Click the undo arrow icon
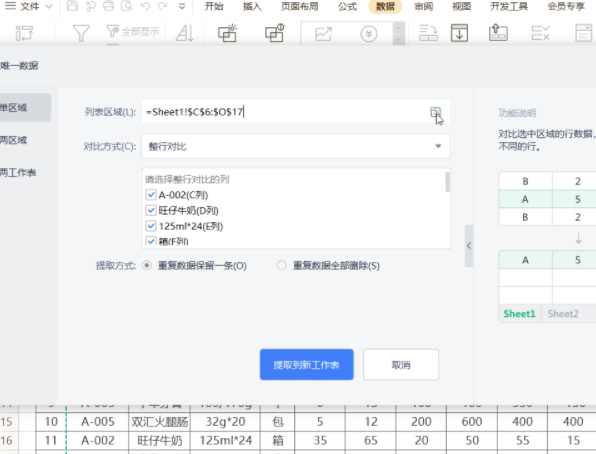Image resolution: width=596 pixels, height=454 pixels. [x=145, y=6]
